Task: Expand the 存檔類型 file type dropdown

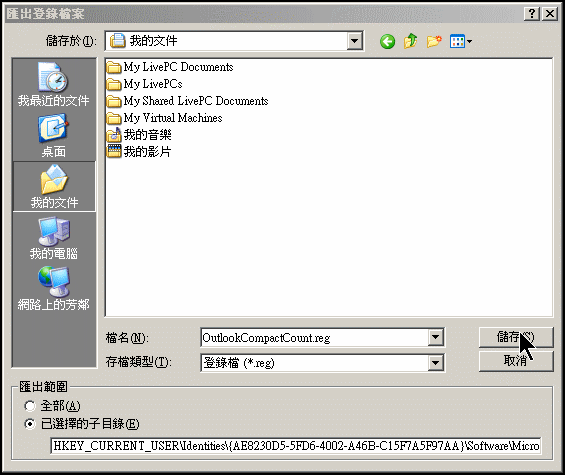Action: coord(436,363)
